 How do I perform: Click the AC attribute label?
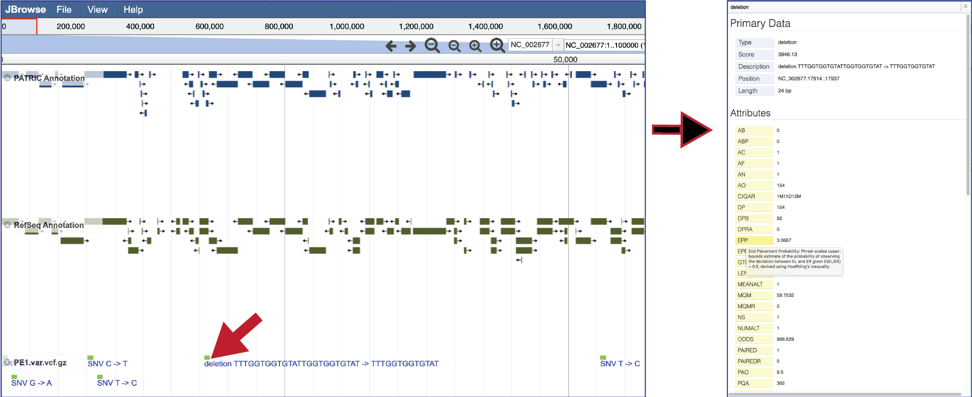[x=754, y=153]
